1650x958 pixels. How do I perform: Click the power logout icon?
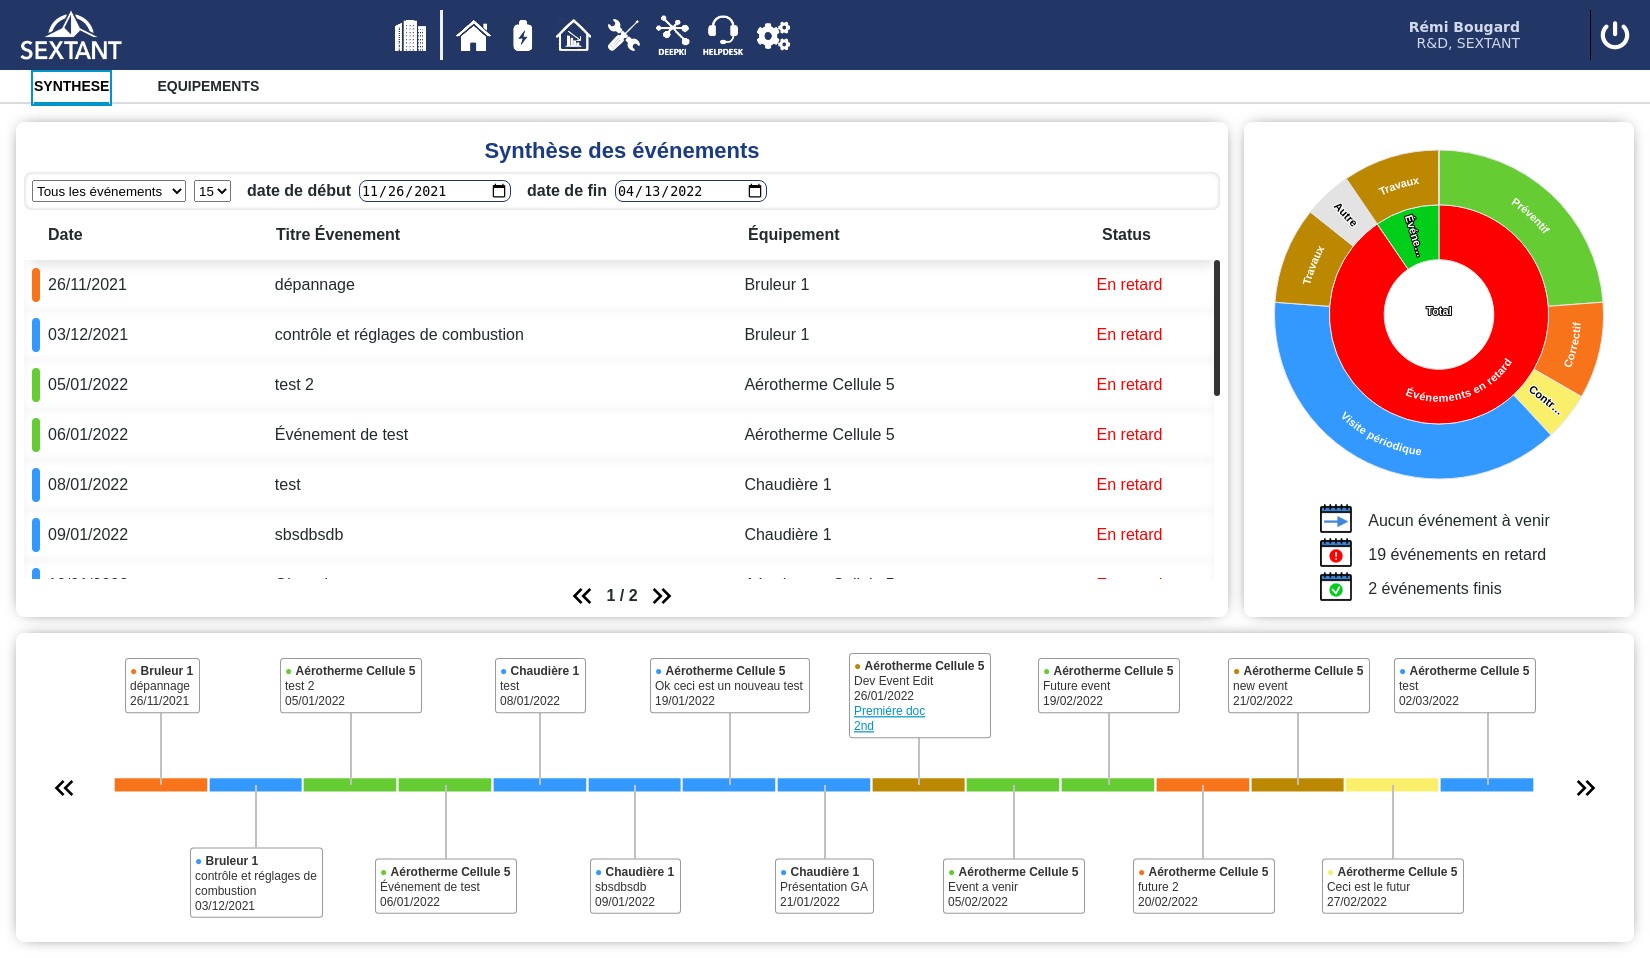[x=1614, y=36]
